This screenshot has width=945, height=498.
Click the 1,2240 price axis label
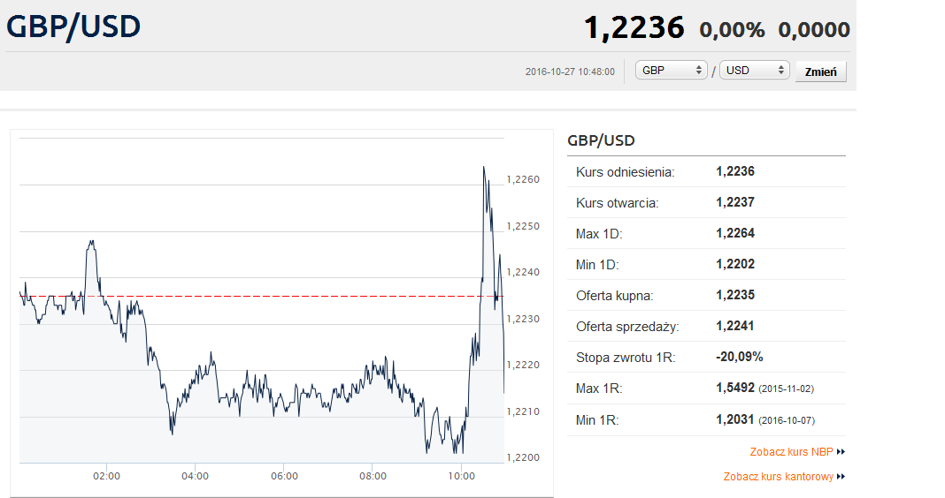pyautogui.click(x=523, y=273)
